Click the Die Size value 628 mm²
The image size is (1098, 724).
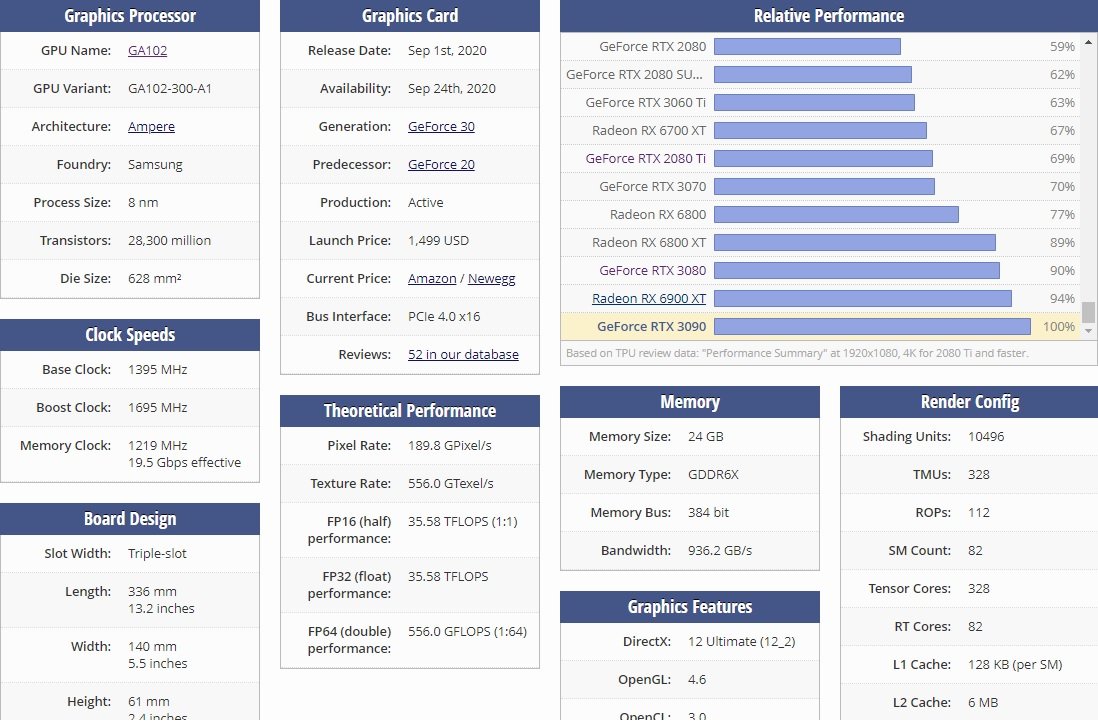[x=154, y=278]
